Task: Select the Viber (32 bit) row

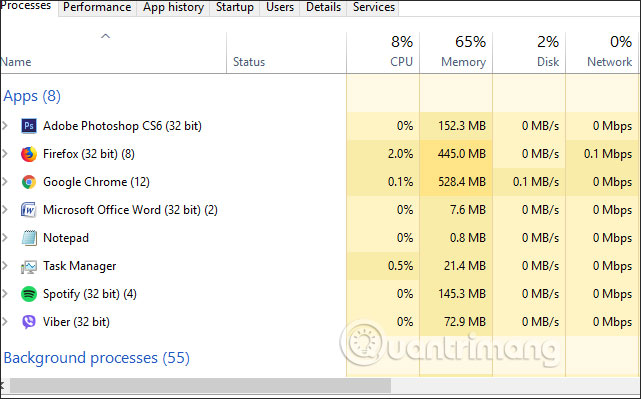Action: 320,322
